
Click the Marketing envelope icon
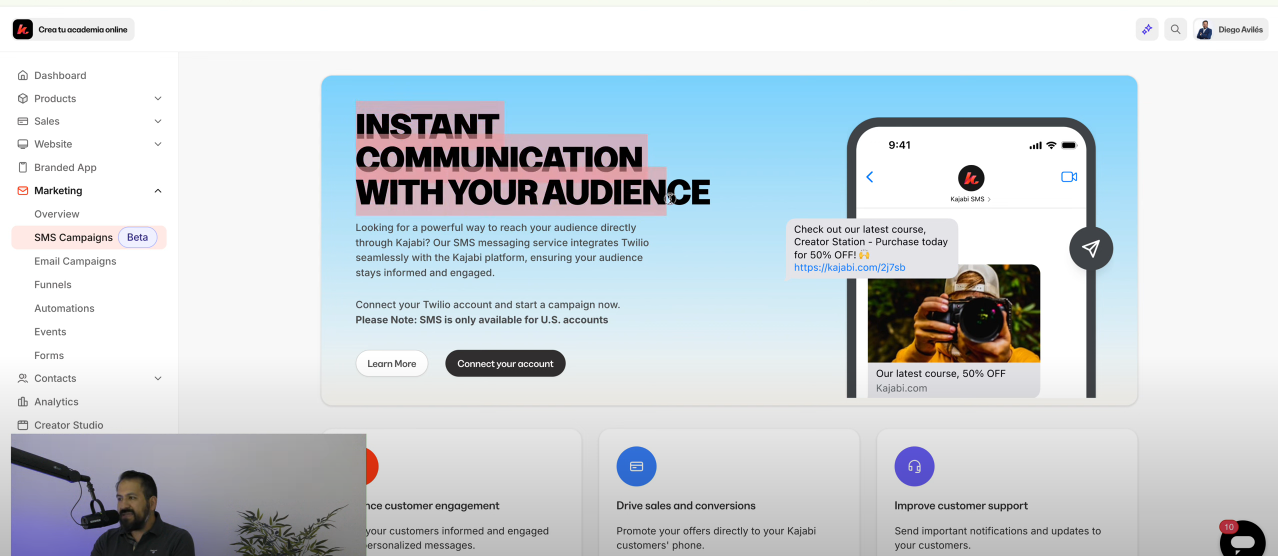[x=23, y=190]
